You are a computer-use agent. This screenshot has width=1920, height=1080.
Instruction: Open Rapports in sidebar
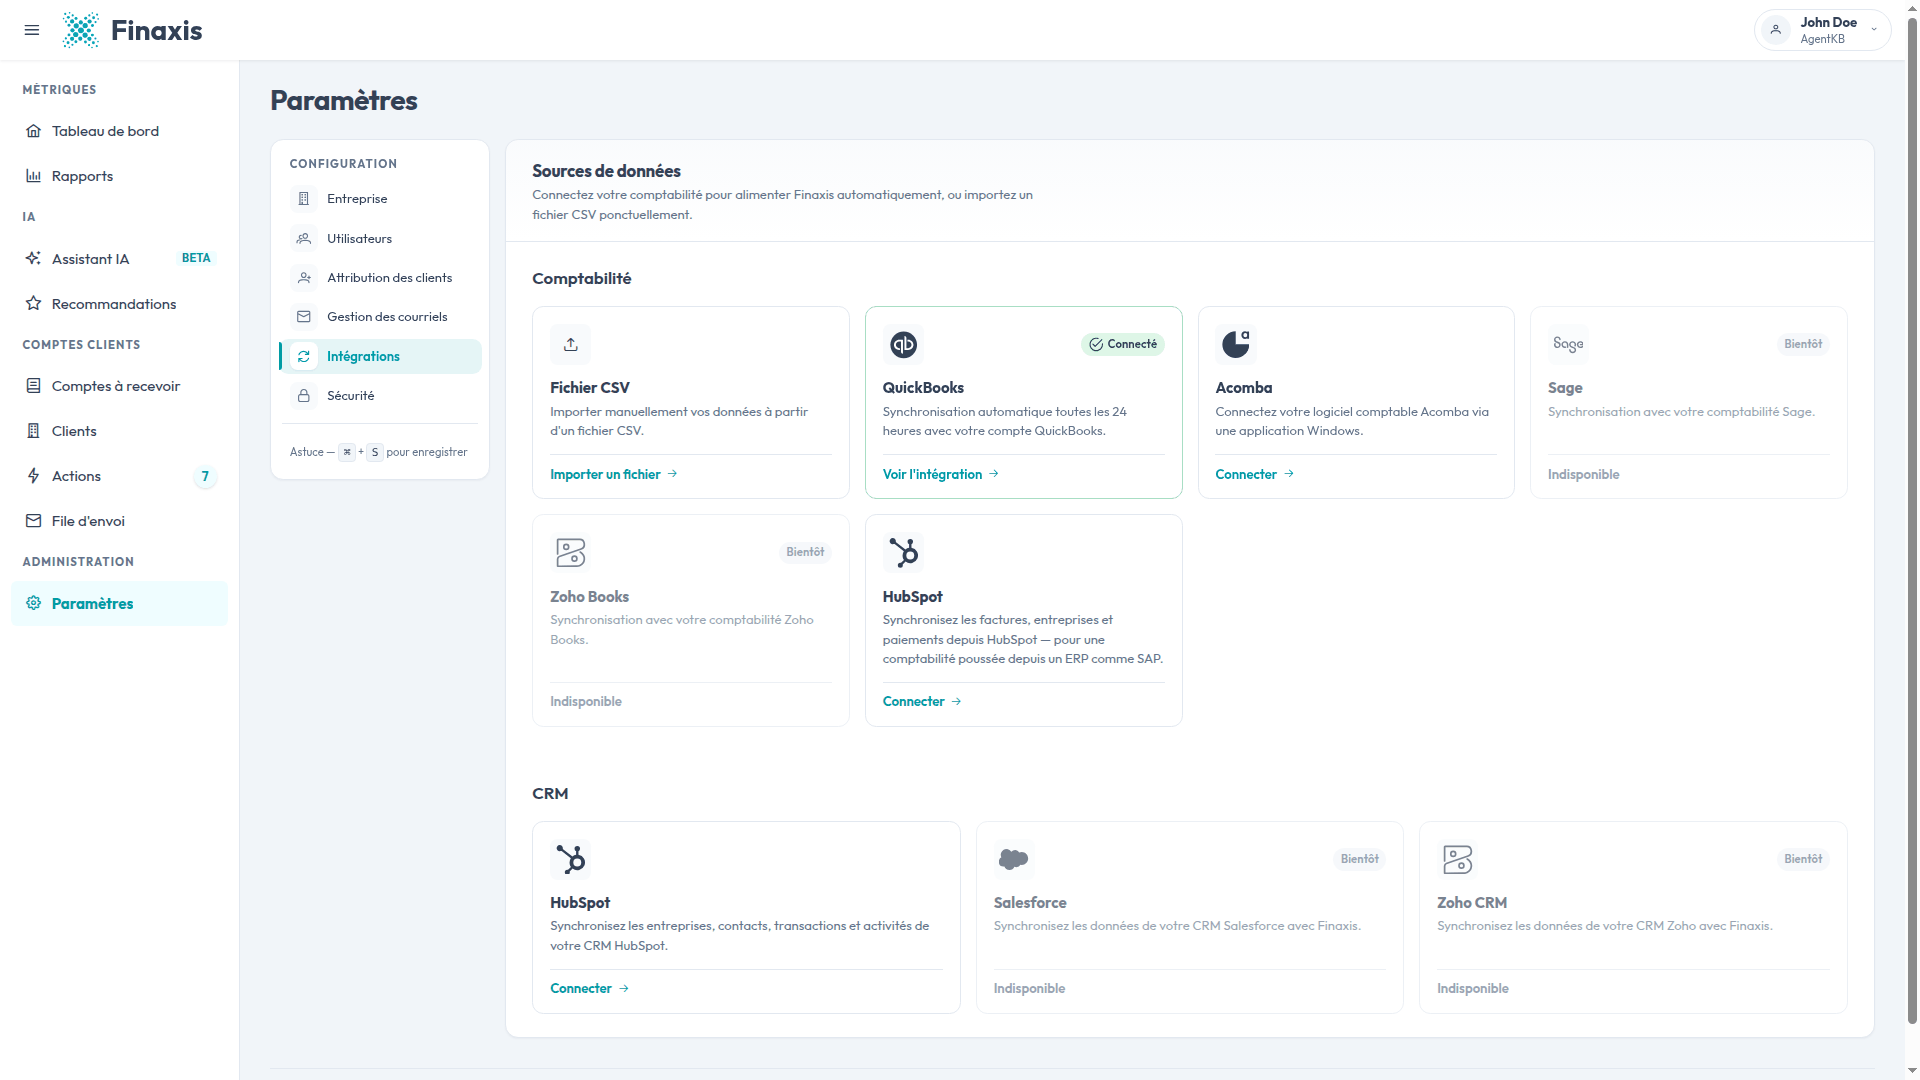(119, 176)
